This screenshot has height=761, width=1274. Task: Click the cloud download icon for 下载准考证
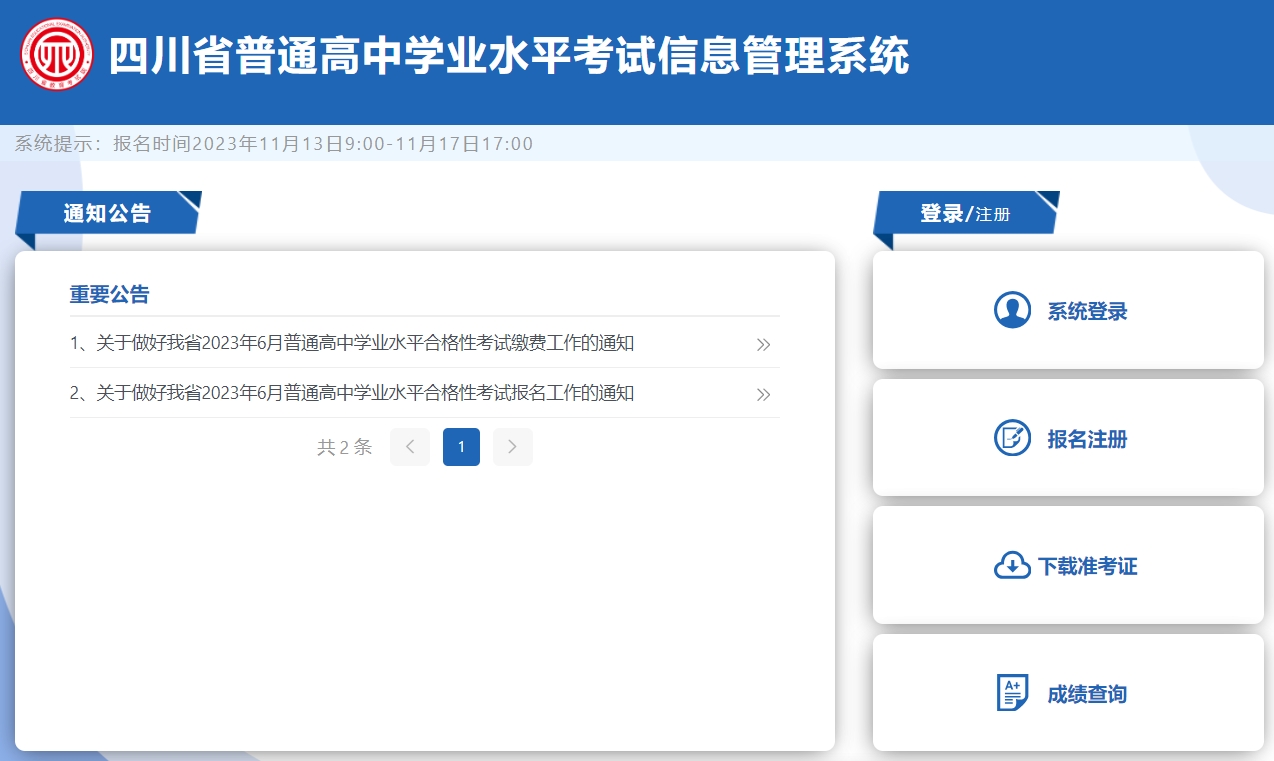[1012, 566]
